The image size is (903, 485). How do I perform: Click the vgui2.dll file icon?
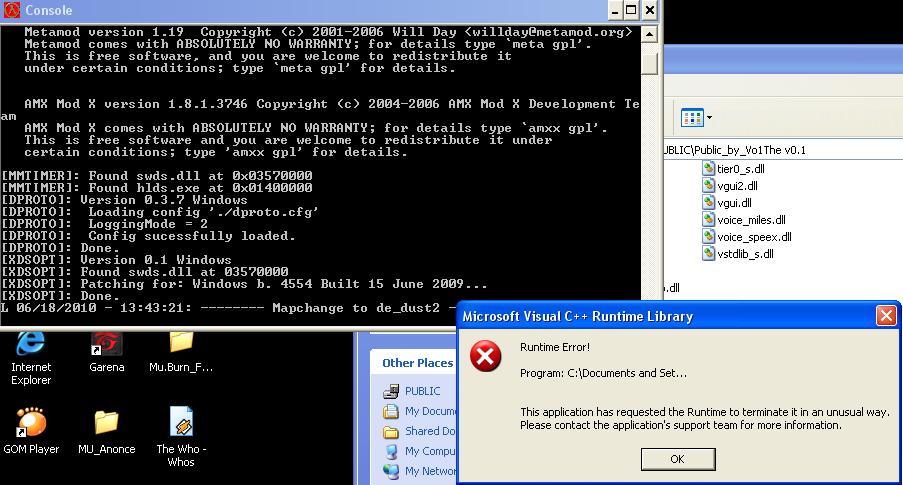(x=708, y=185)
